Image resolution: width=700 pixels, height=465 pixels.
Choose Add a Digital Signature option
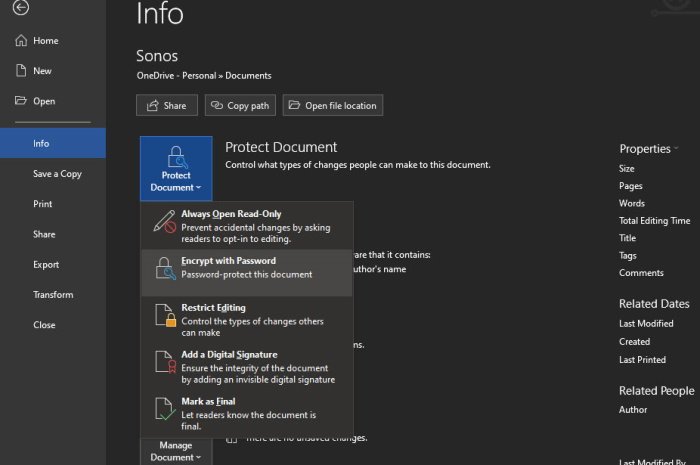(247, 366)
